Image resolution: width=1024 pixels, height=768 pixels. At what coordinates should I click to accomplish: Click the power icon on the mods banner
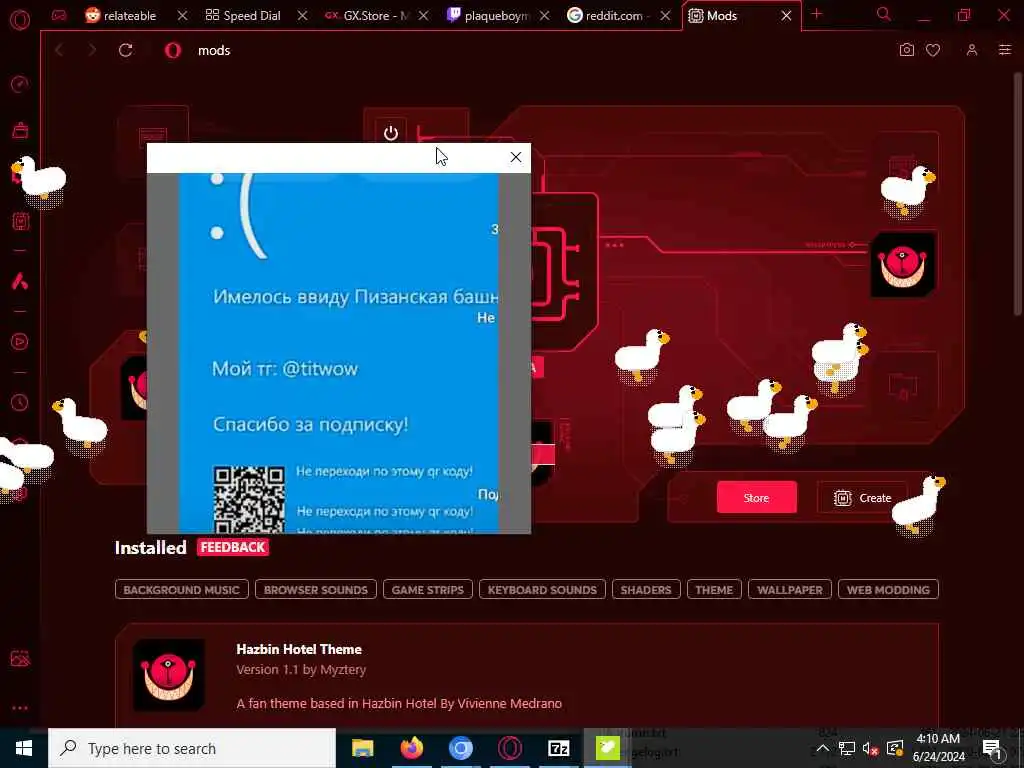pyautogui.click(x=391, y=133)
